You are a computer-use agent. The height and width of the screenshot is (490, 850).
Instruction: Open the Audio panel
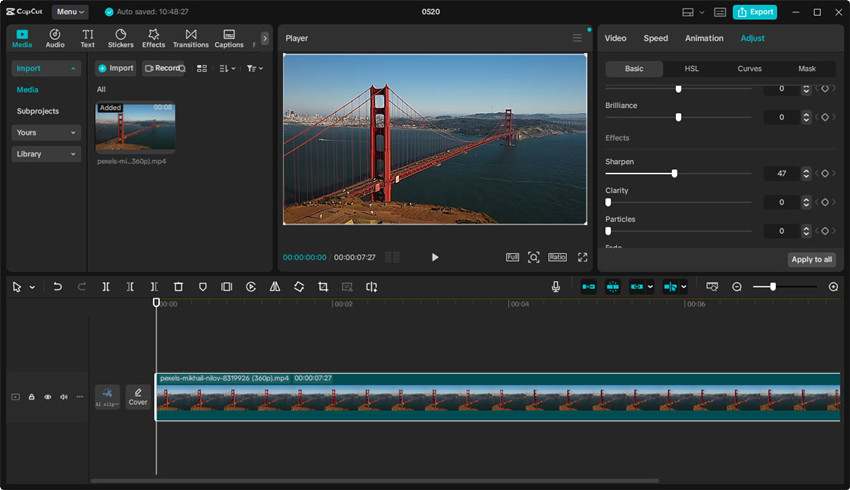click(55, 38)
